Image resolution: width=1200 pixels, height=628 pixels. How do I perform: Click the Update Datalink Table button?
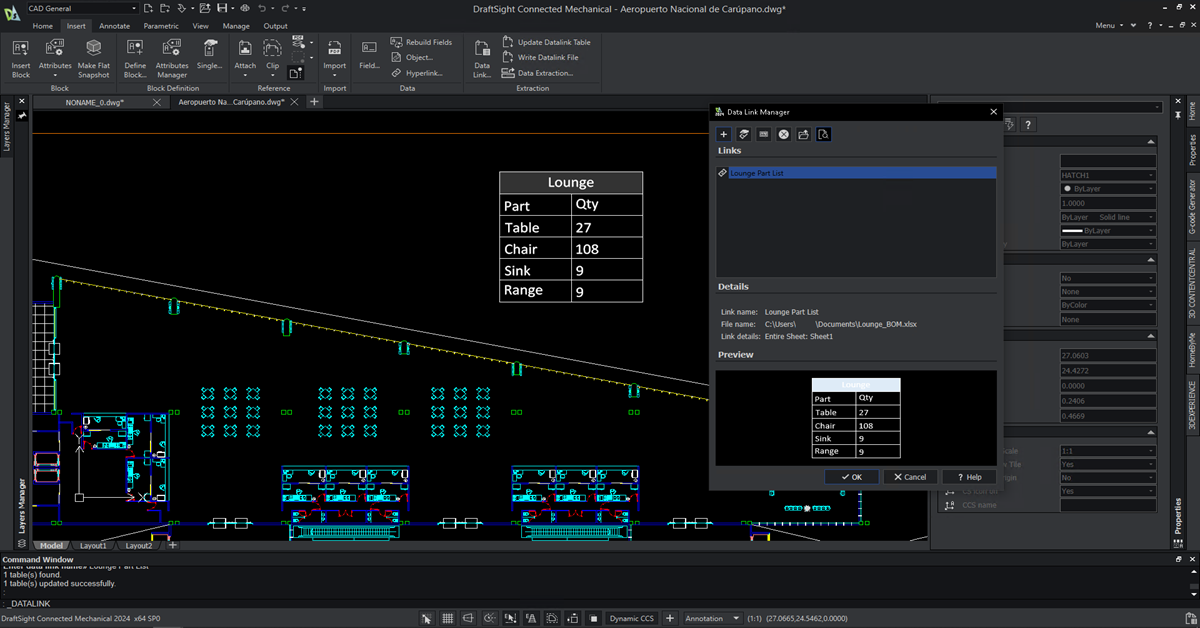pos(546,41)
